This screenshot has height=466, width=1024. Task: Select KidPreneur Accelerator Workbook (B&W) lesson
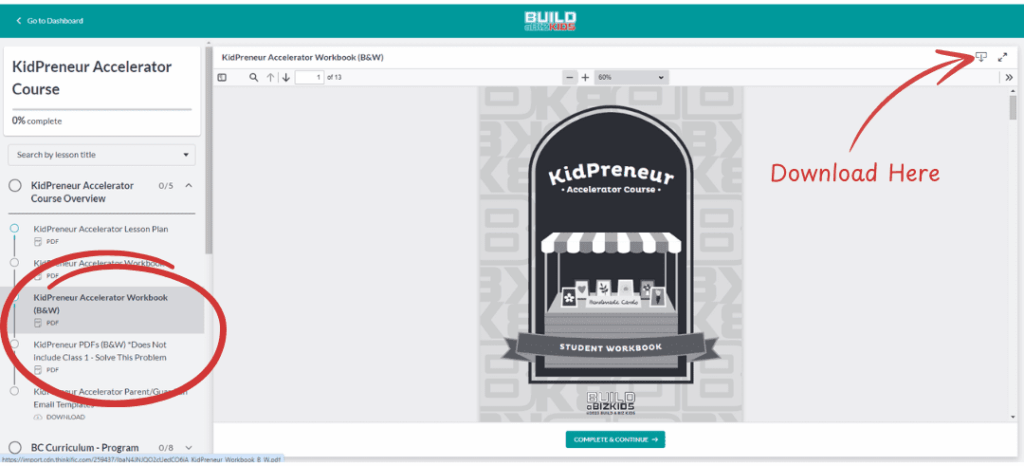[x=100, y=303]
